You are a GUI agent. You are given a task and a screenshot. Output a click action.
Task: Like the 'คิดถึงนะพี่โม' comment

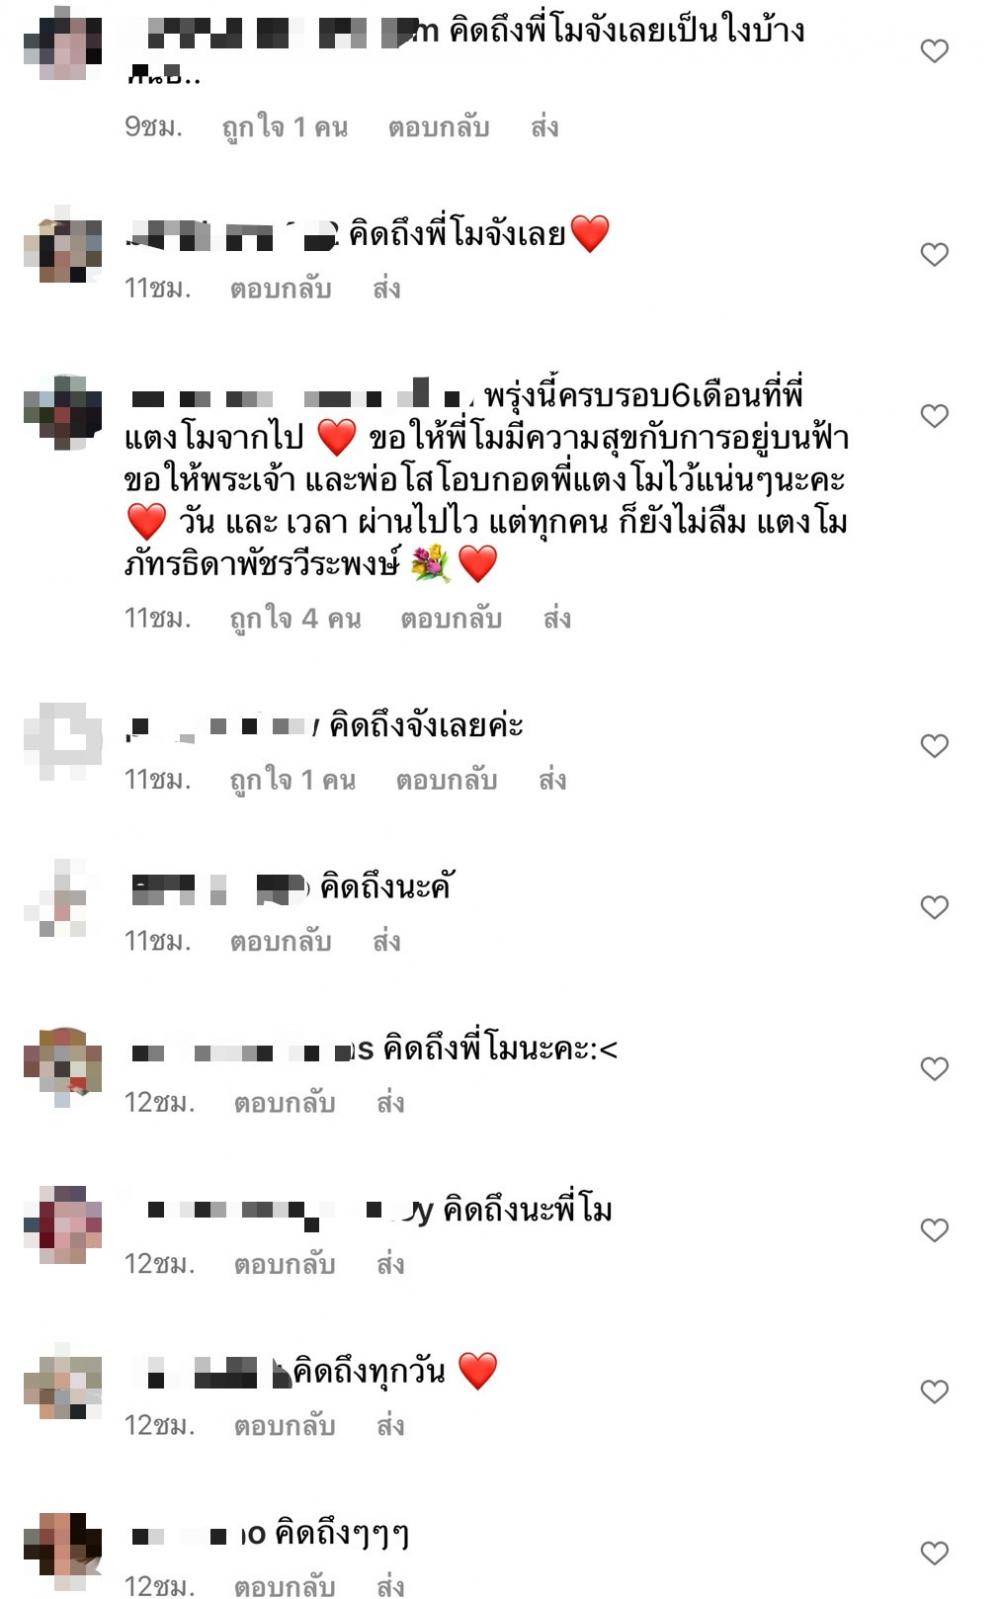pyautogui.click(x=934, y=1230)
